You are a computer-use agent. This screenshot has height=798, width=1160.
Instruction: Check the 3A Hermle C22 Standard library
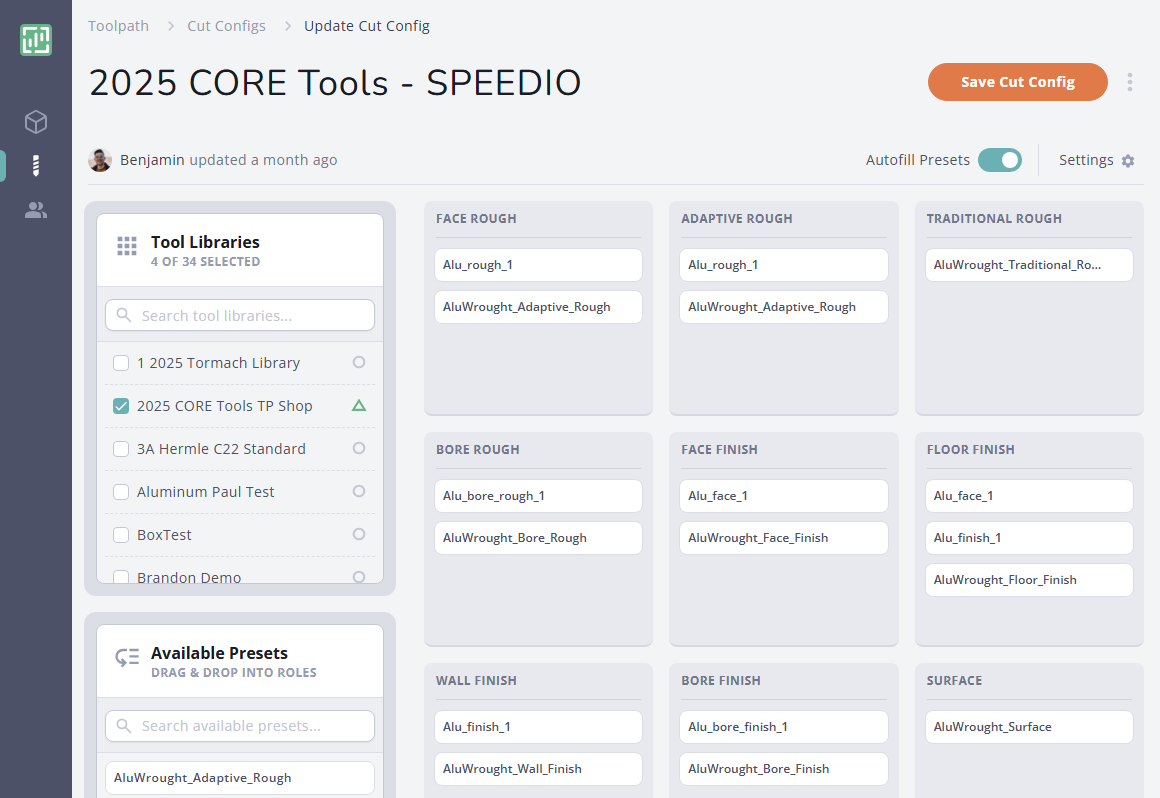(x=121, y=449)
